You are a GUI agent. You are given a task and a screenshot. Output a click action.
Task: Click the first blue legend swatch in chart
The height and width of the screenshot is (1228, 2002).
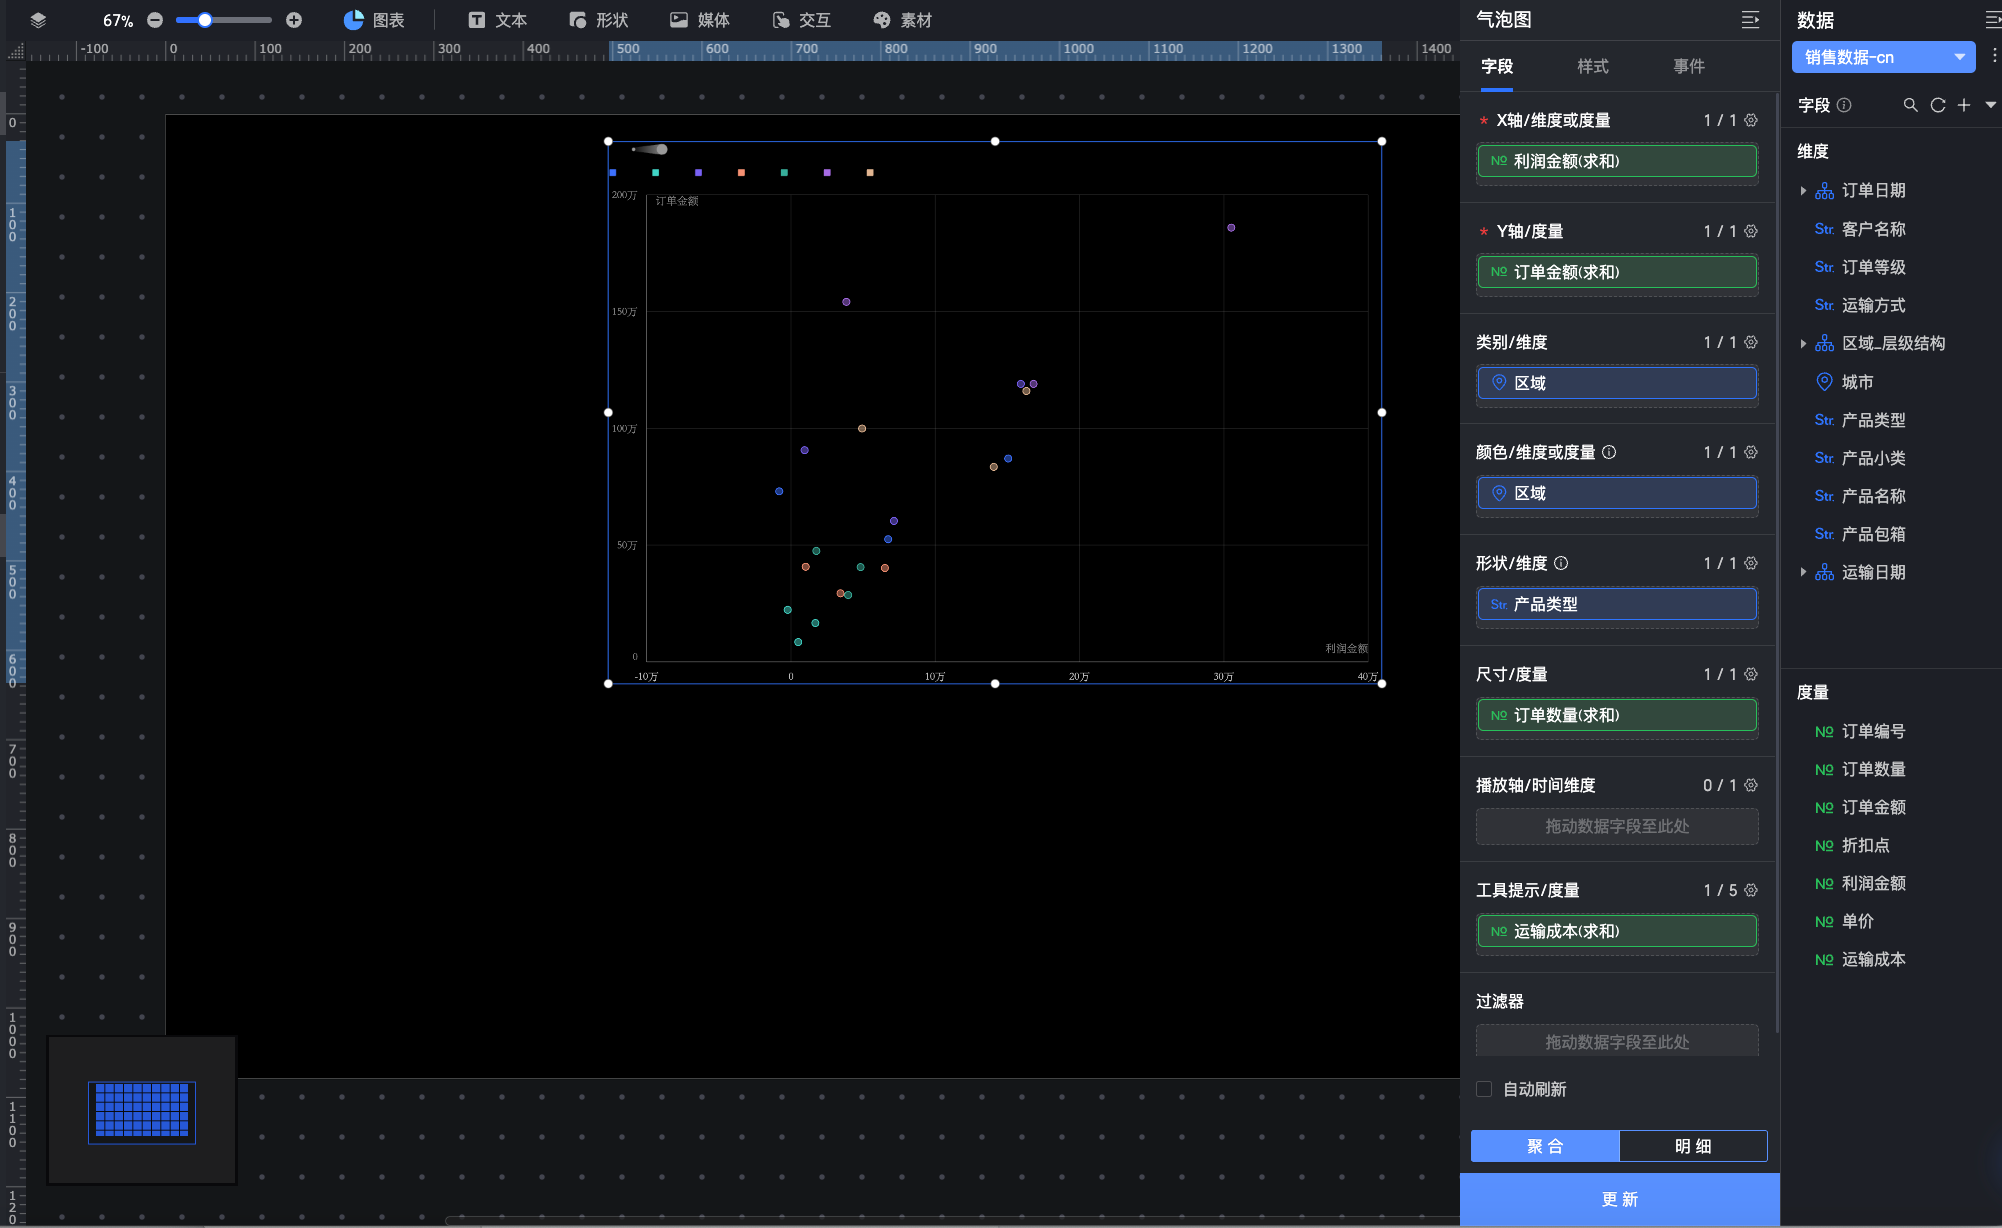click(613, 173)
